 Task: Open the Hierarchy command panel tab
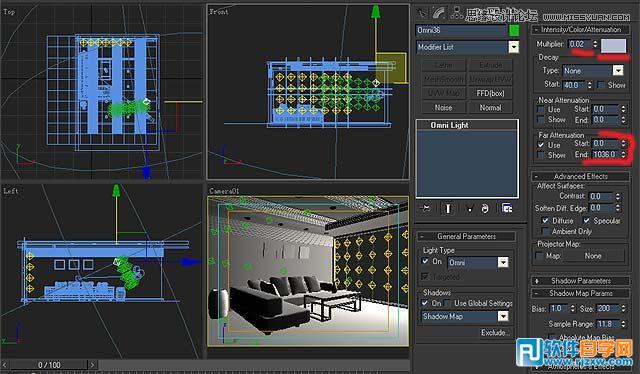(x=456, y=13)
